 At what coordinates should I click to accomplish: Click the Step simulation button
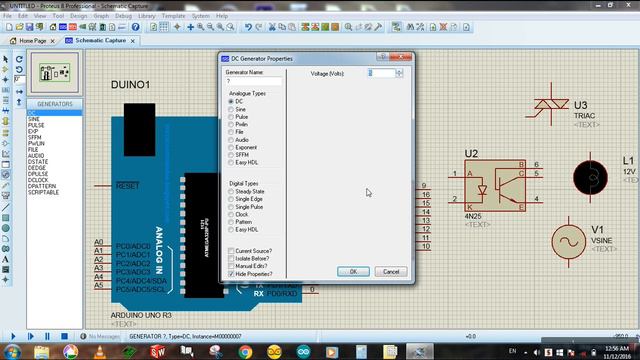31,336
